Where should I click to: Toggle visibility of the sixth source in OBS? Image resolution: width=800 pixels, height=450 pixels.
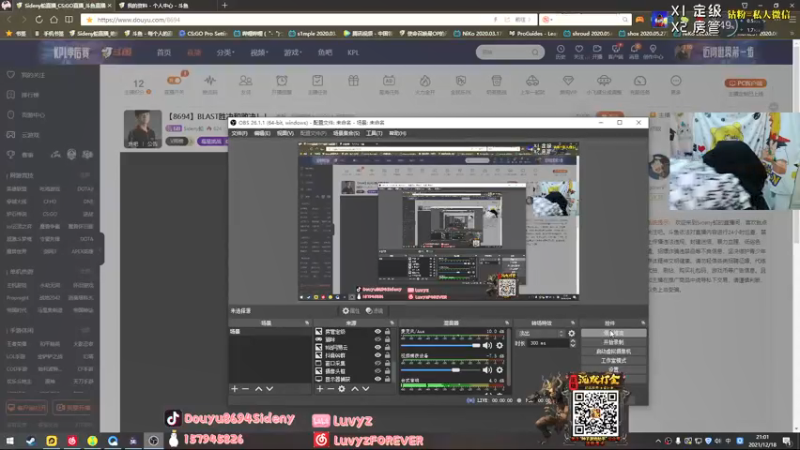378,371
